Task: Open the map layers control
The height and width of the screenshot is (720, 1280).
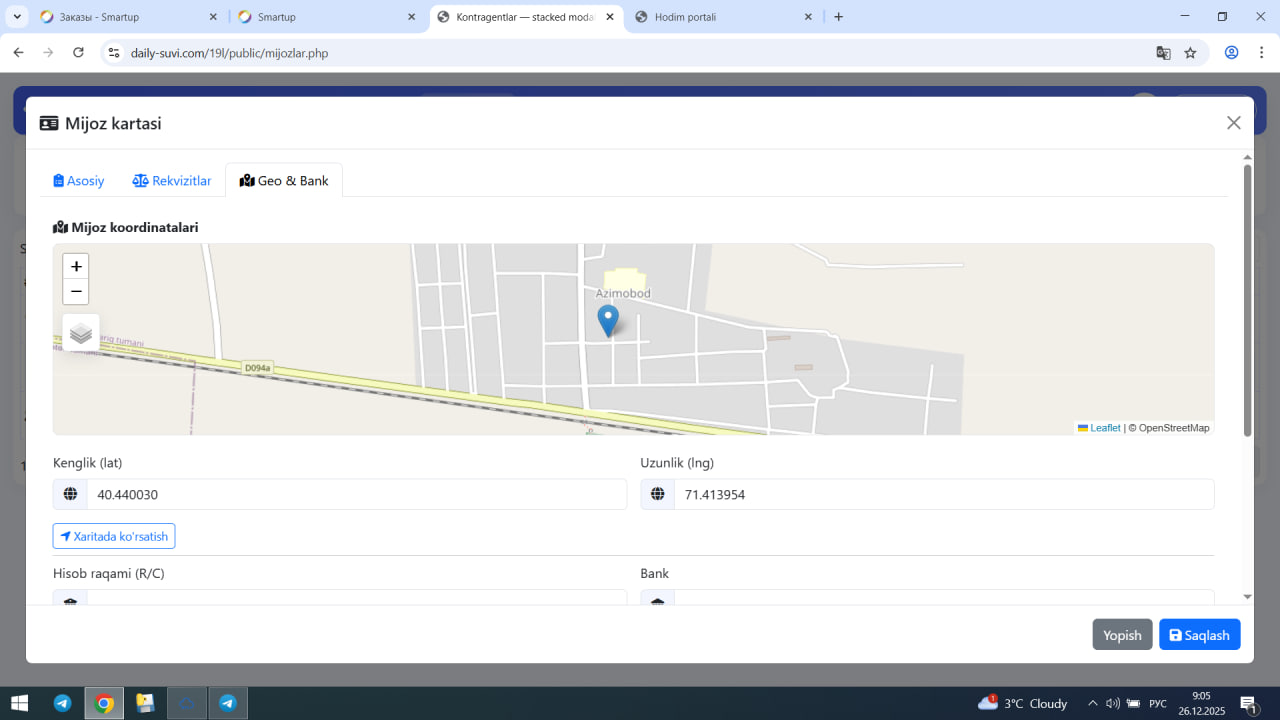Action: tap(81, 334)
